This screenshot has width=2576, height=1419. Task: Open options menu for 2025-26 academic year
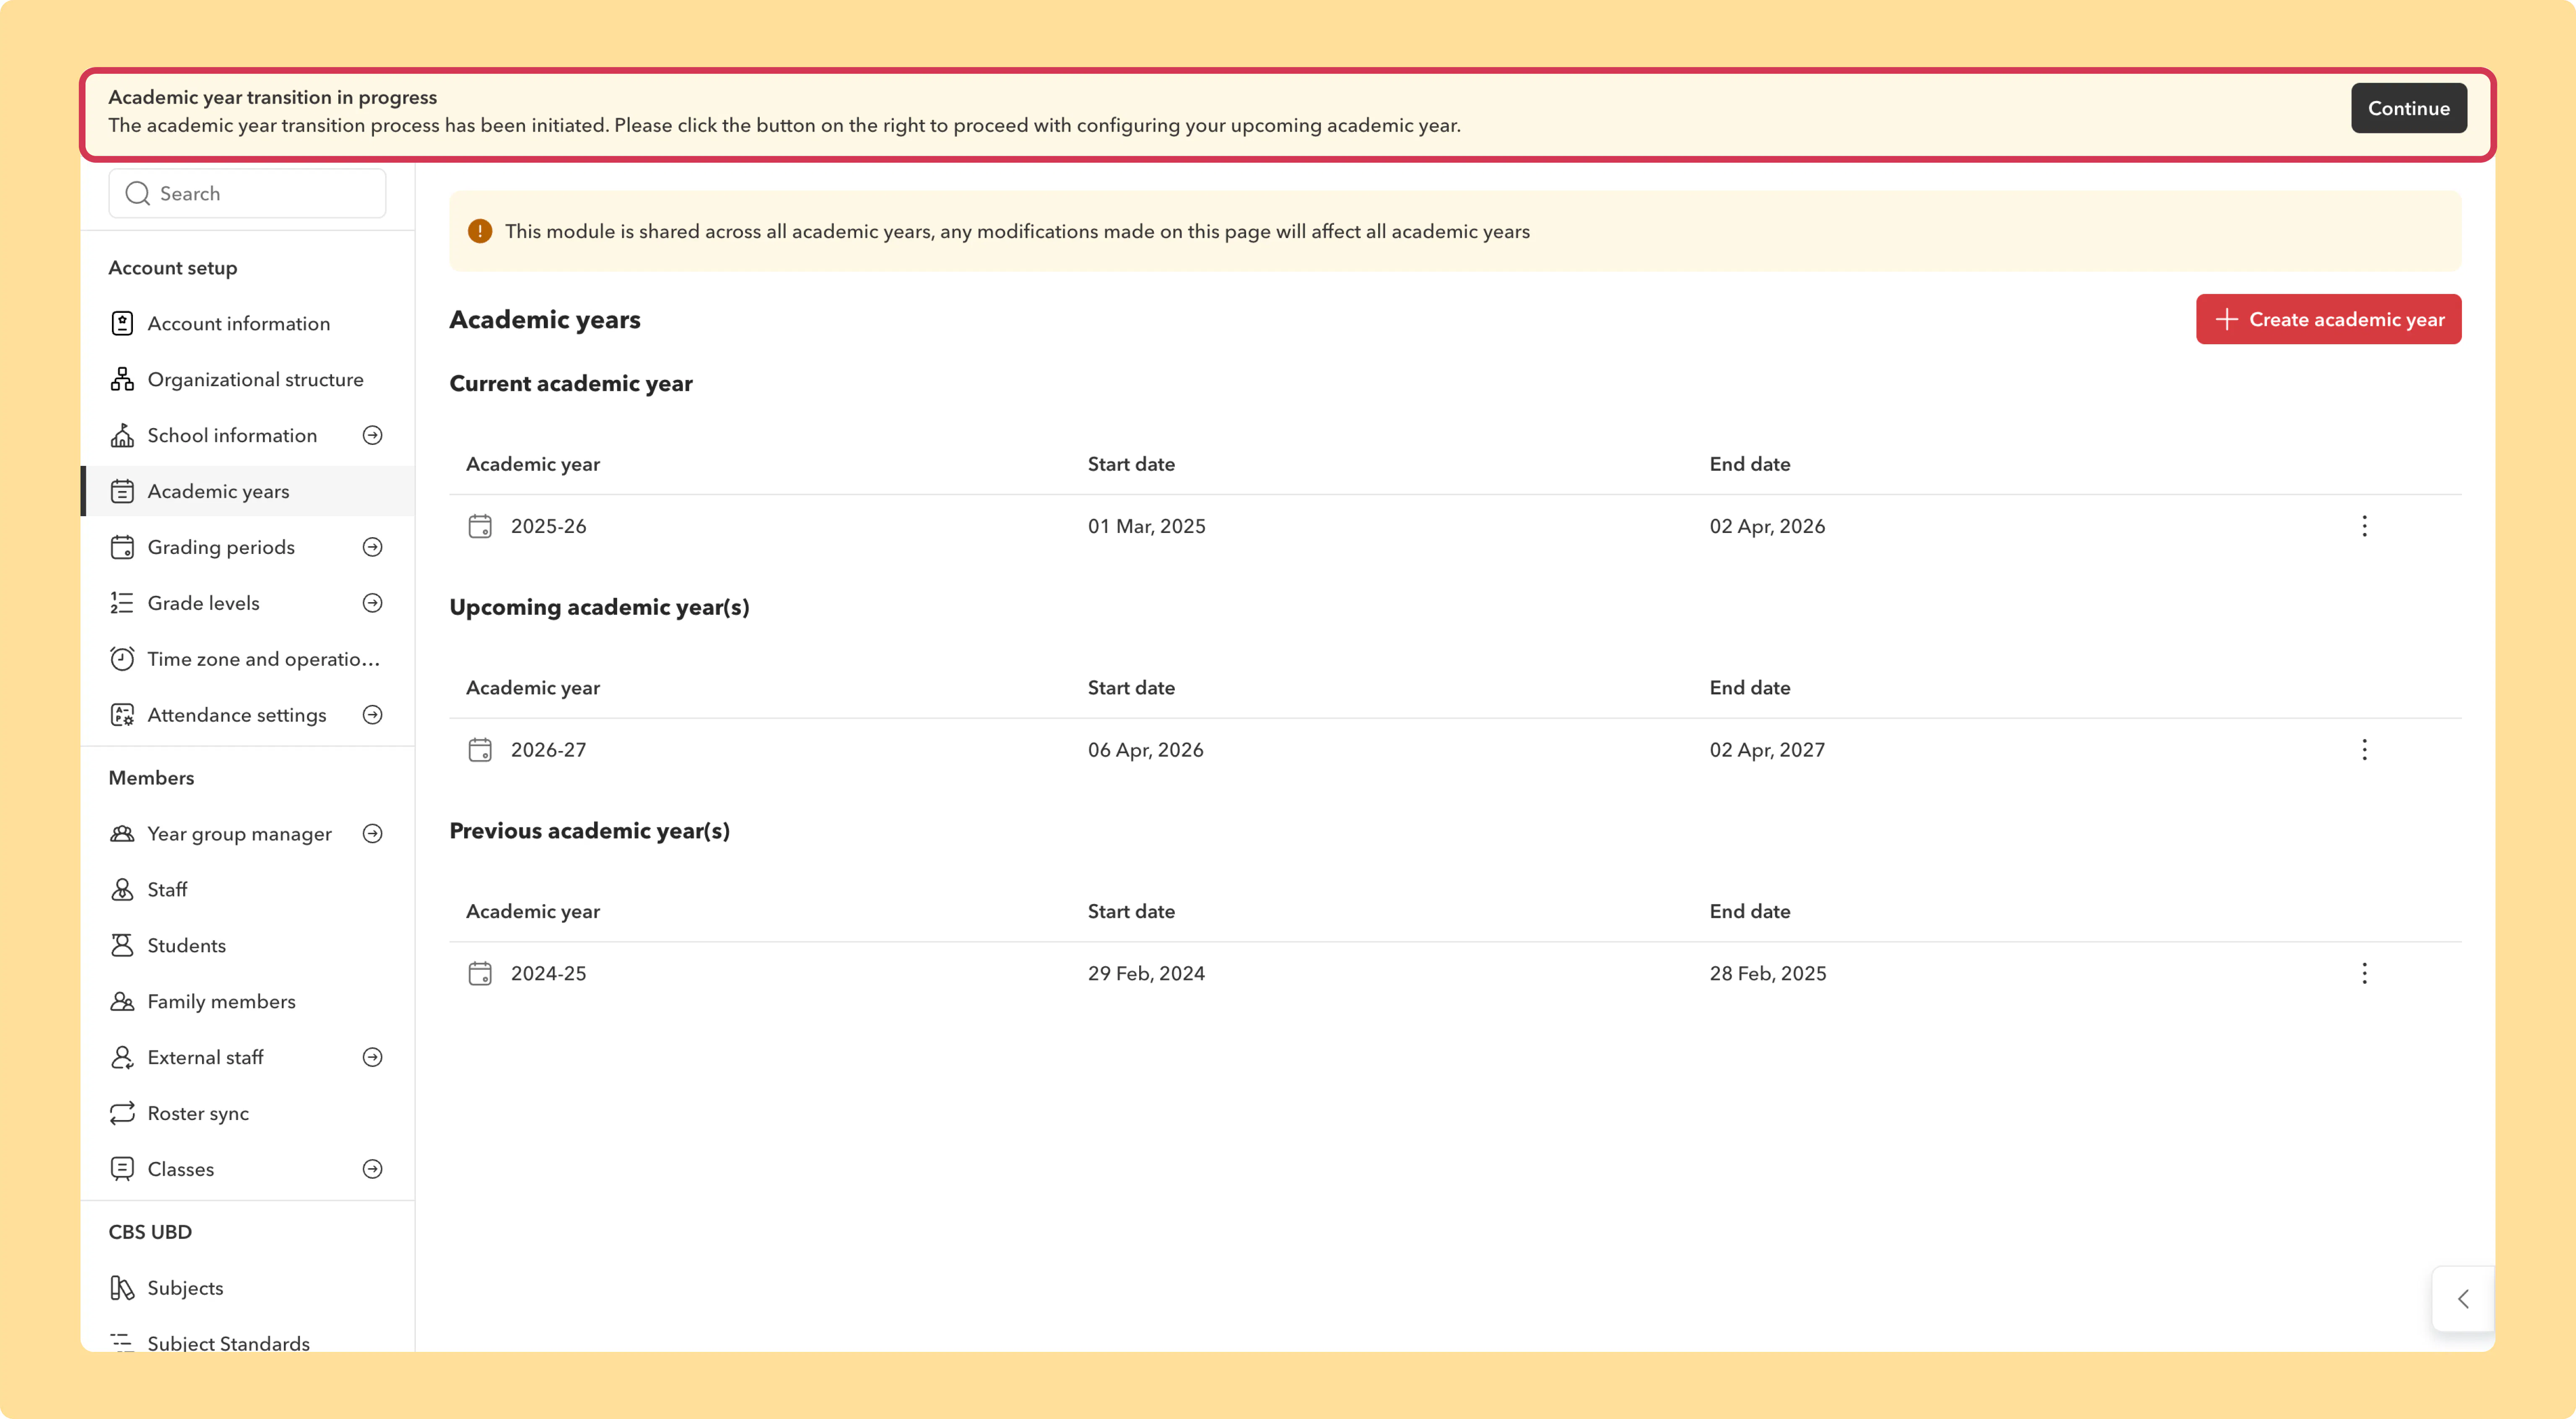click(2364, 526)
